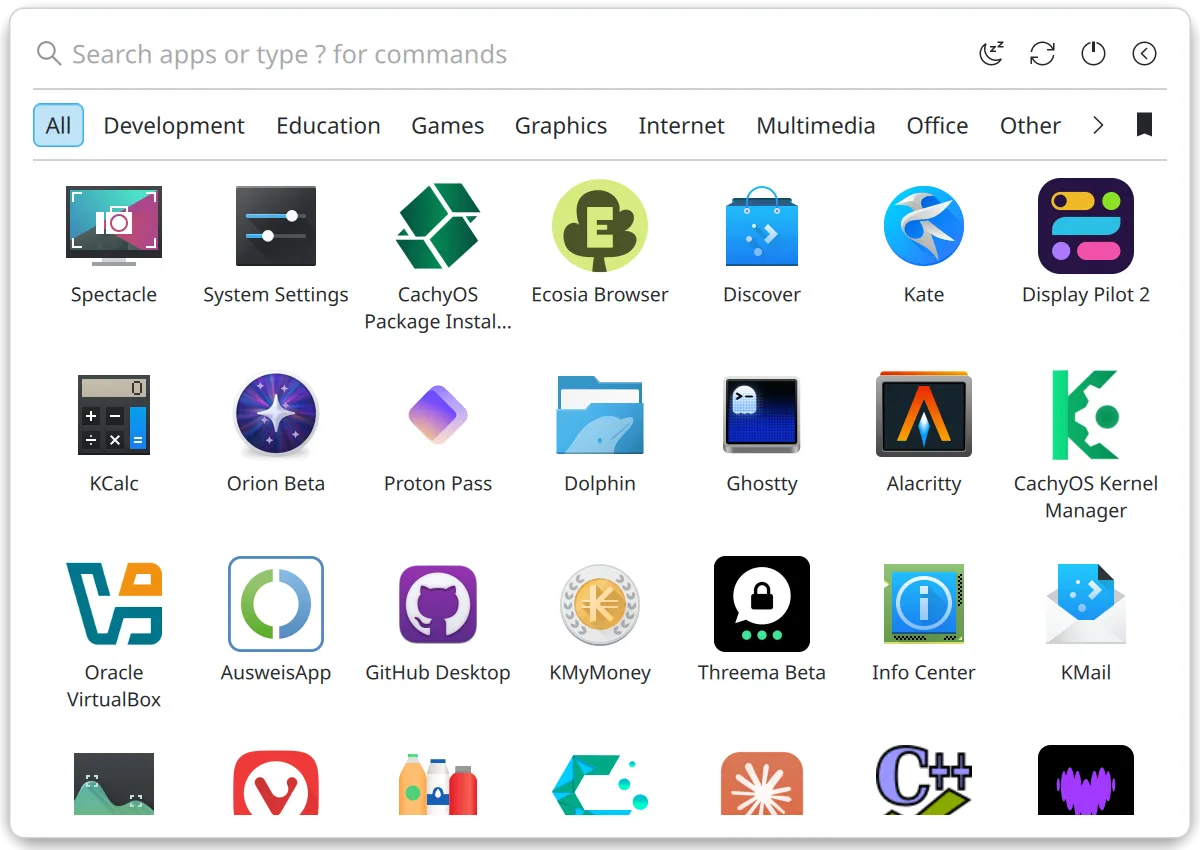Viewport: 1200px width, 850px height.
Task: Switch to the Development category
Action: (174, 125)
